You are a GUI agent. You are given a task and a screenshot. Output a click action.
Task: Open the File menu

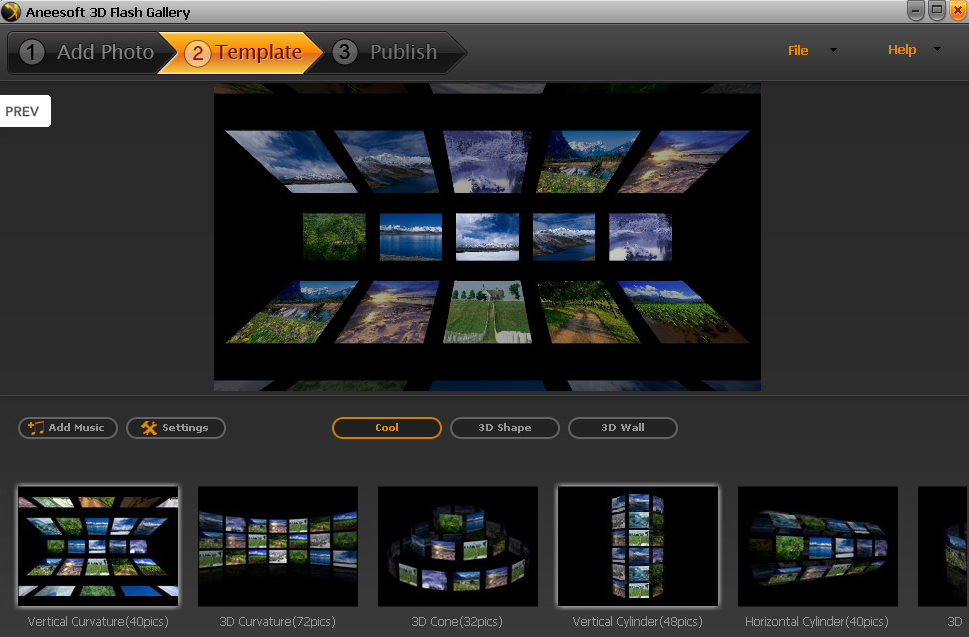(798, 50)
